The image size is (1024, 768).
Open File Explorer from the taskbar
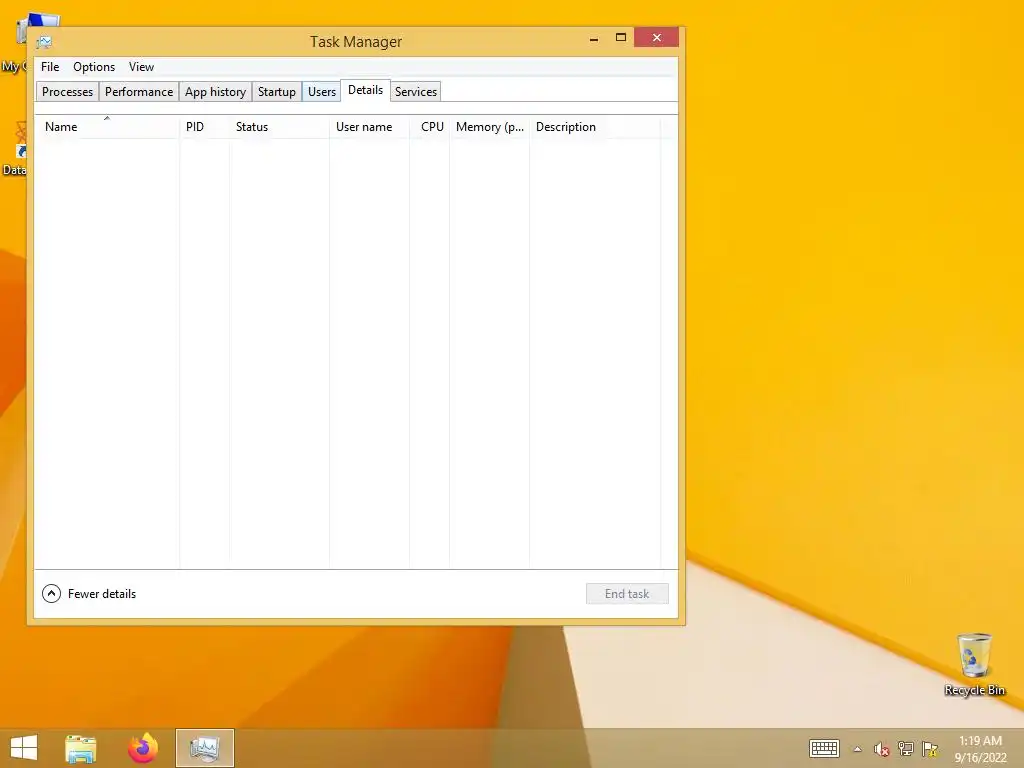(x=81, y=748)
